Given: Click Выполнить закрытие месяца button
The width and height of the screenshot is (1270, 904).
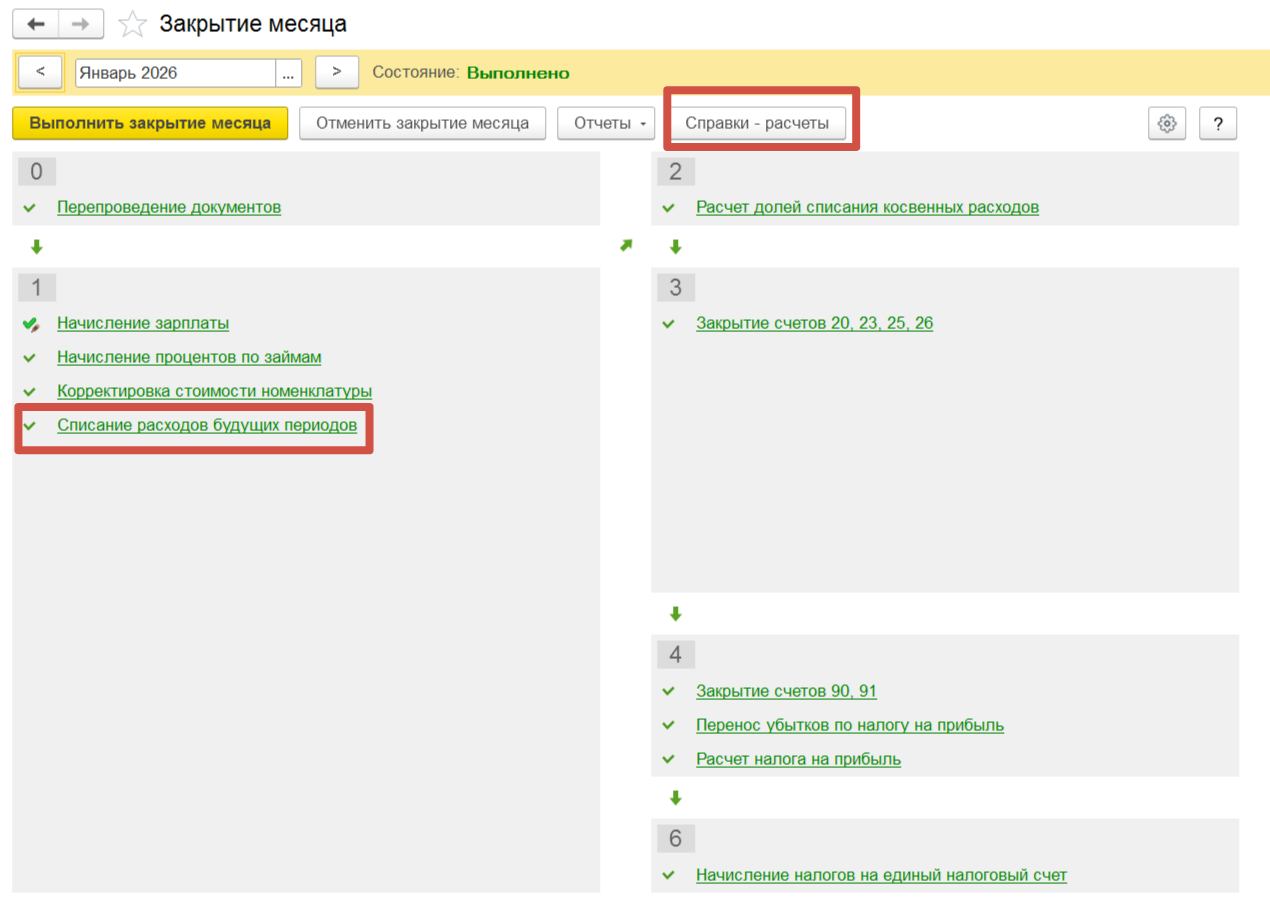Looking at the screenshot, I should (x=150, y=123).
